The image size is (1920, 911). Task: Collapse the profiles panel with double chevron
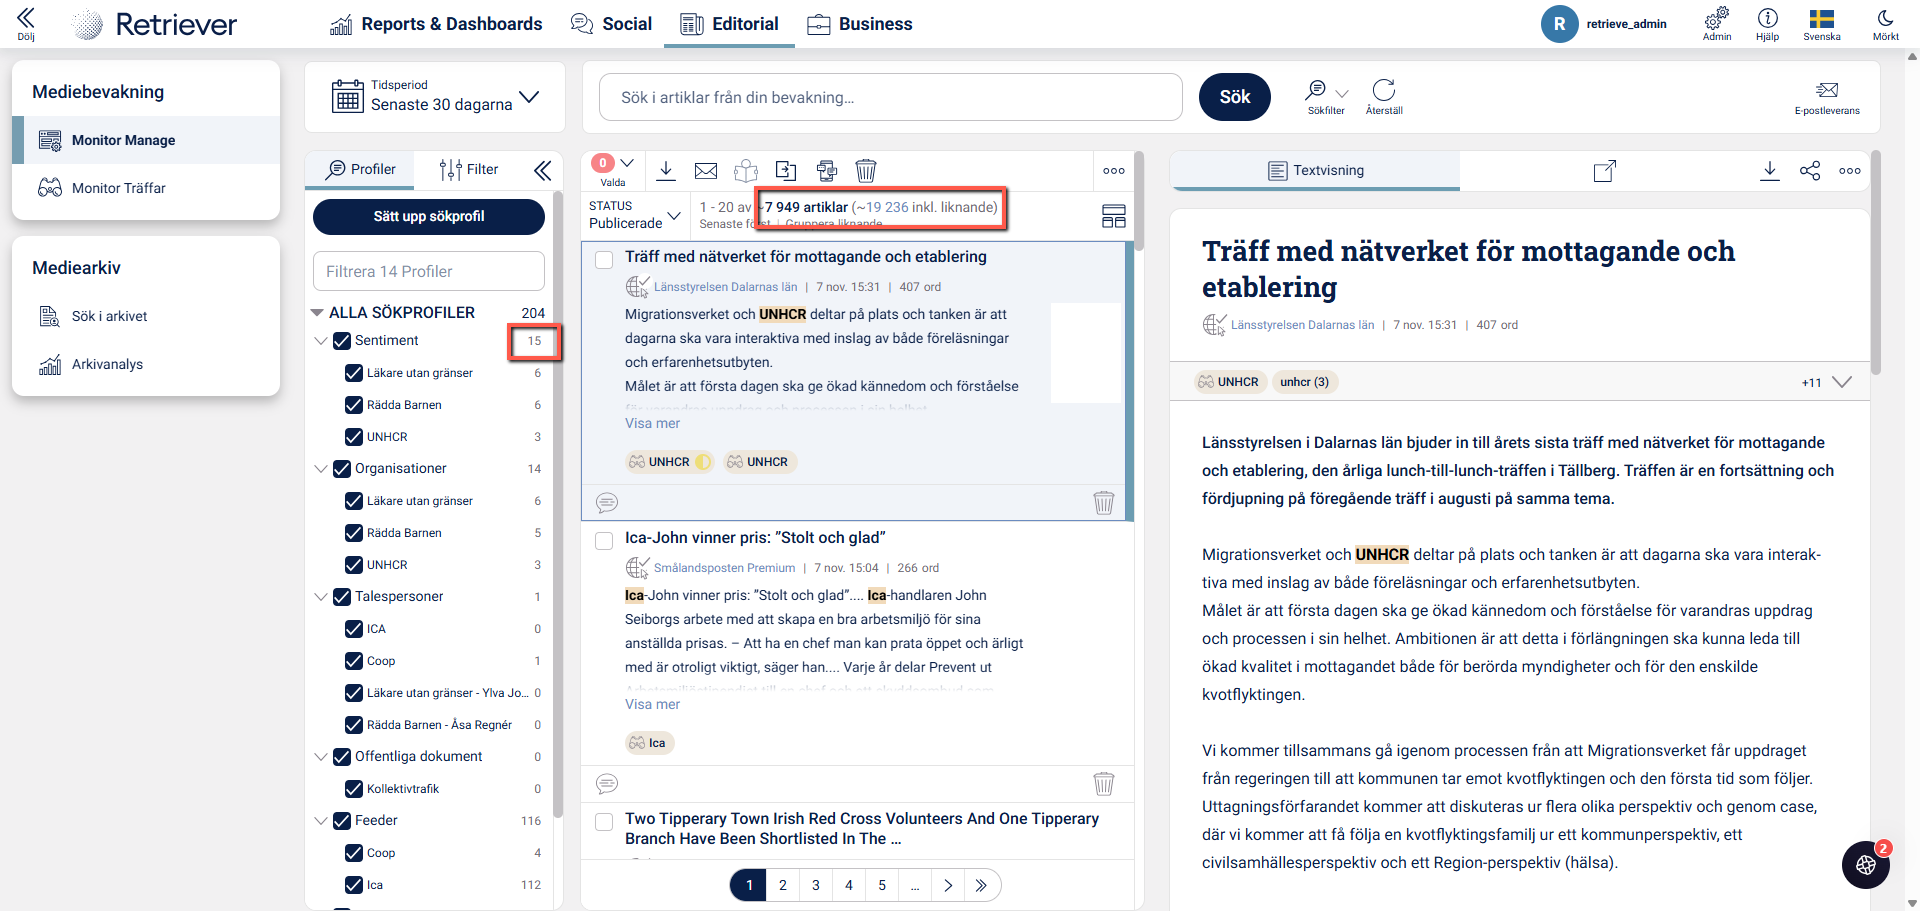coord(542,171)
